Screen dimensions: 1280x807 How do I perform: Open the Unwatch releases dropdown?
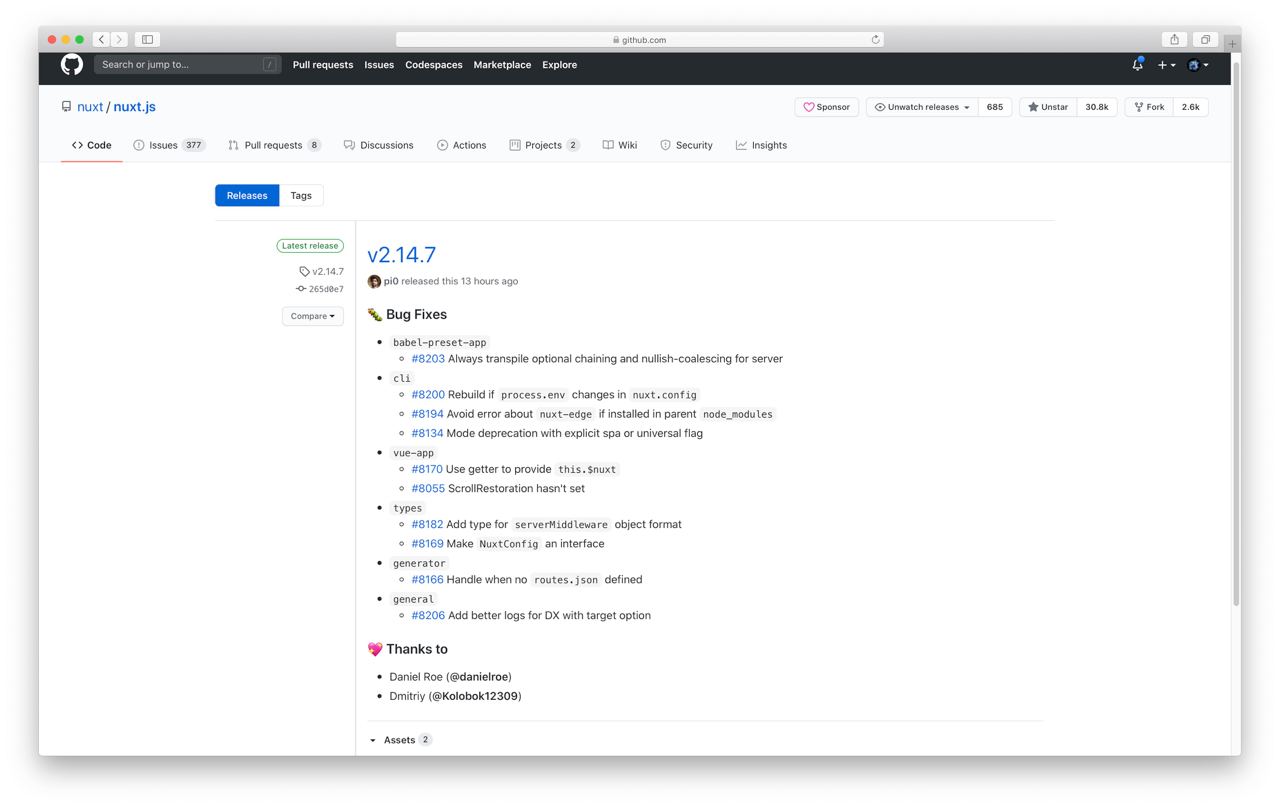922,107
